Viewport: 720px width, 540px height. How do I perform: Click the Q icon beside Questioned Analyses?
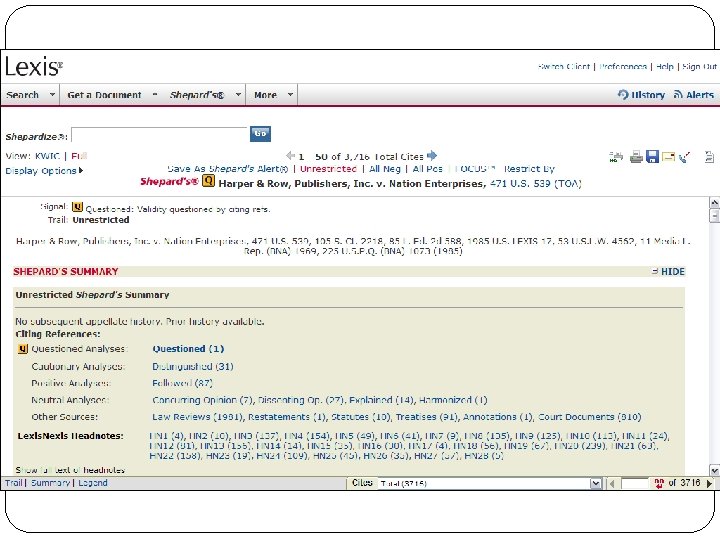(22, 349)
